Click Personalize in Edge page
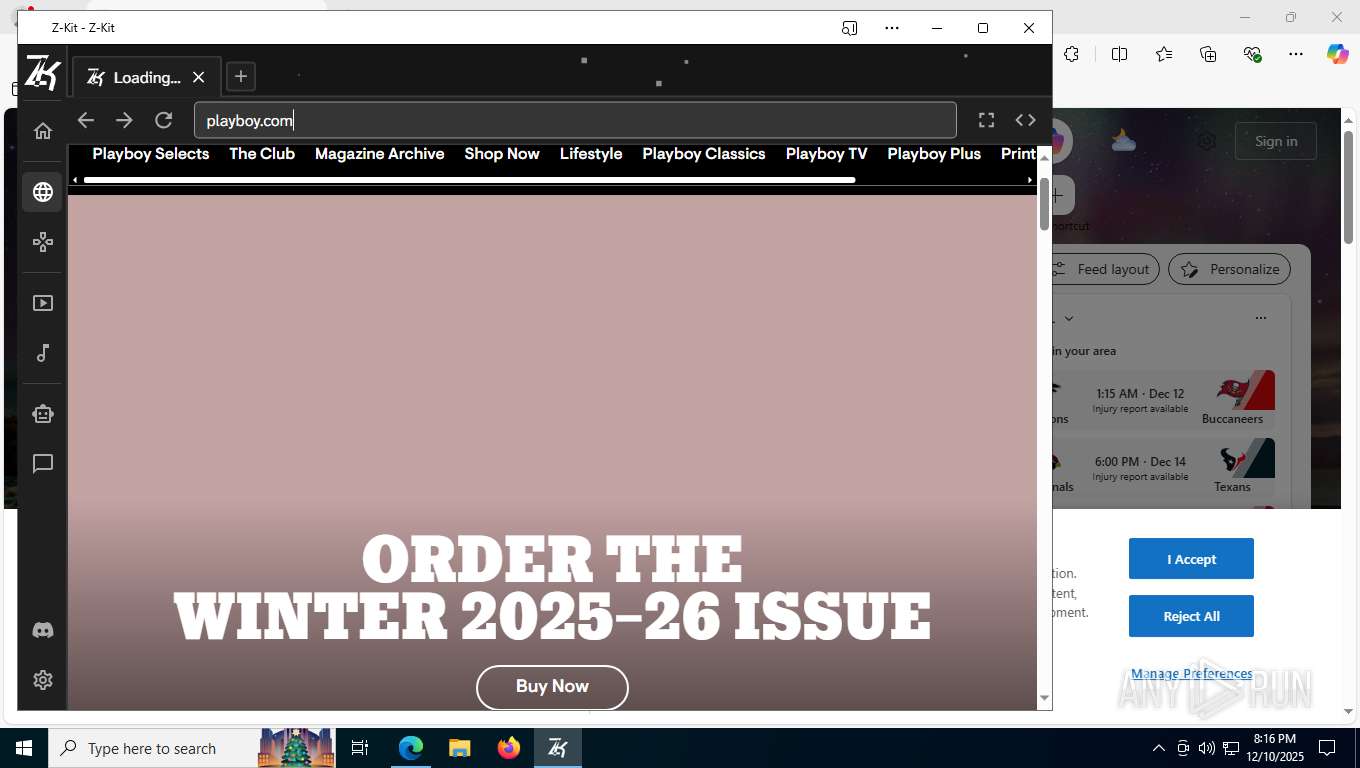The height and width of the screenshot is (768, 1360). (1230, 269)
